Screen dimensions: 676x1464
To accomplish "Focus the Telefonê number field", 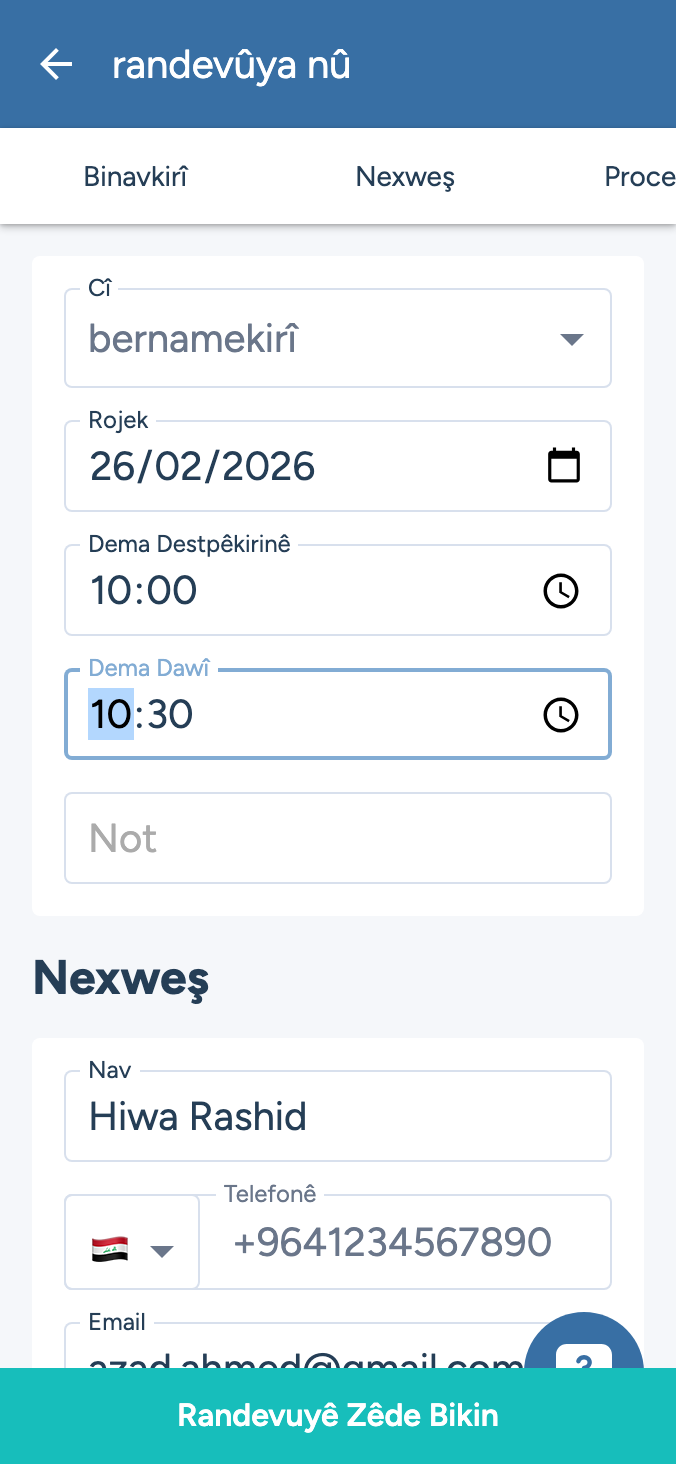I will click(x=400, y=1243).
